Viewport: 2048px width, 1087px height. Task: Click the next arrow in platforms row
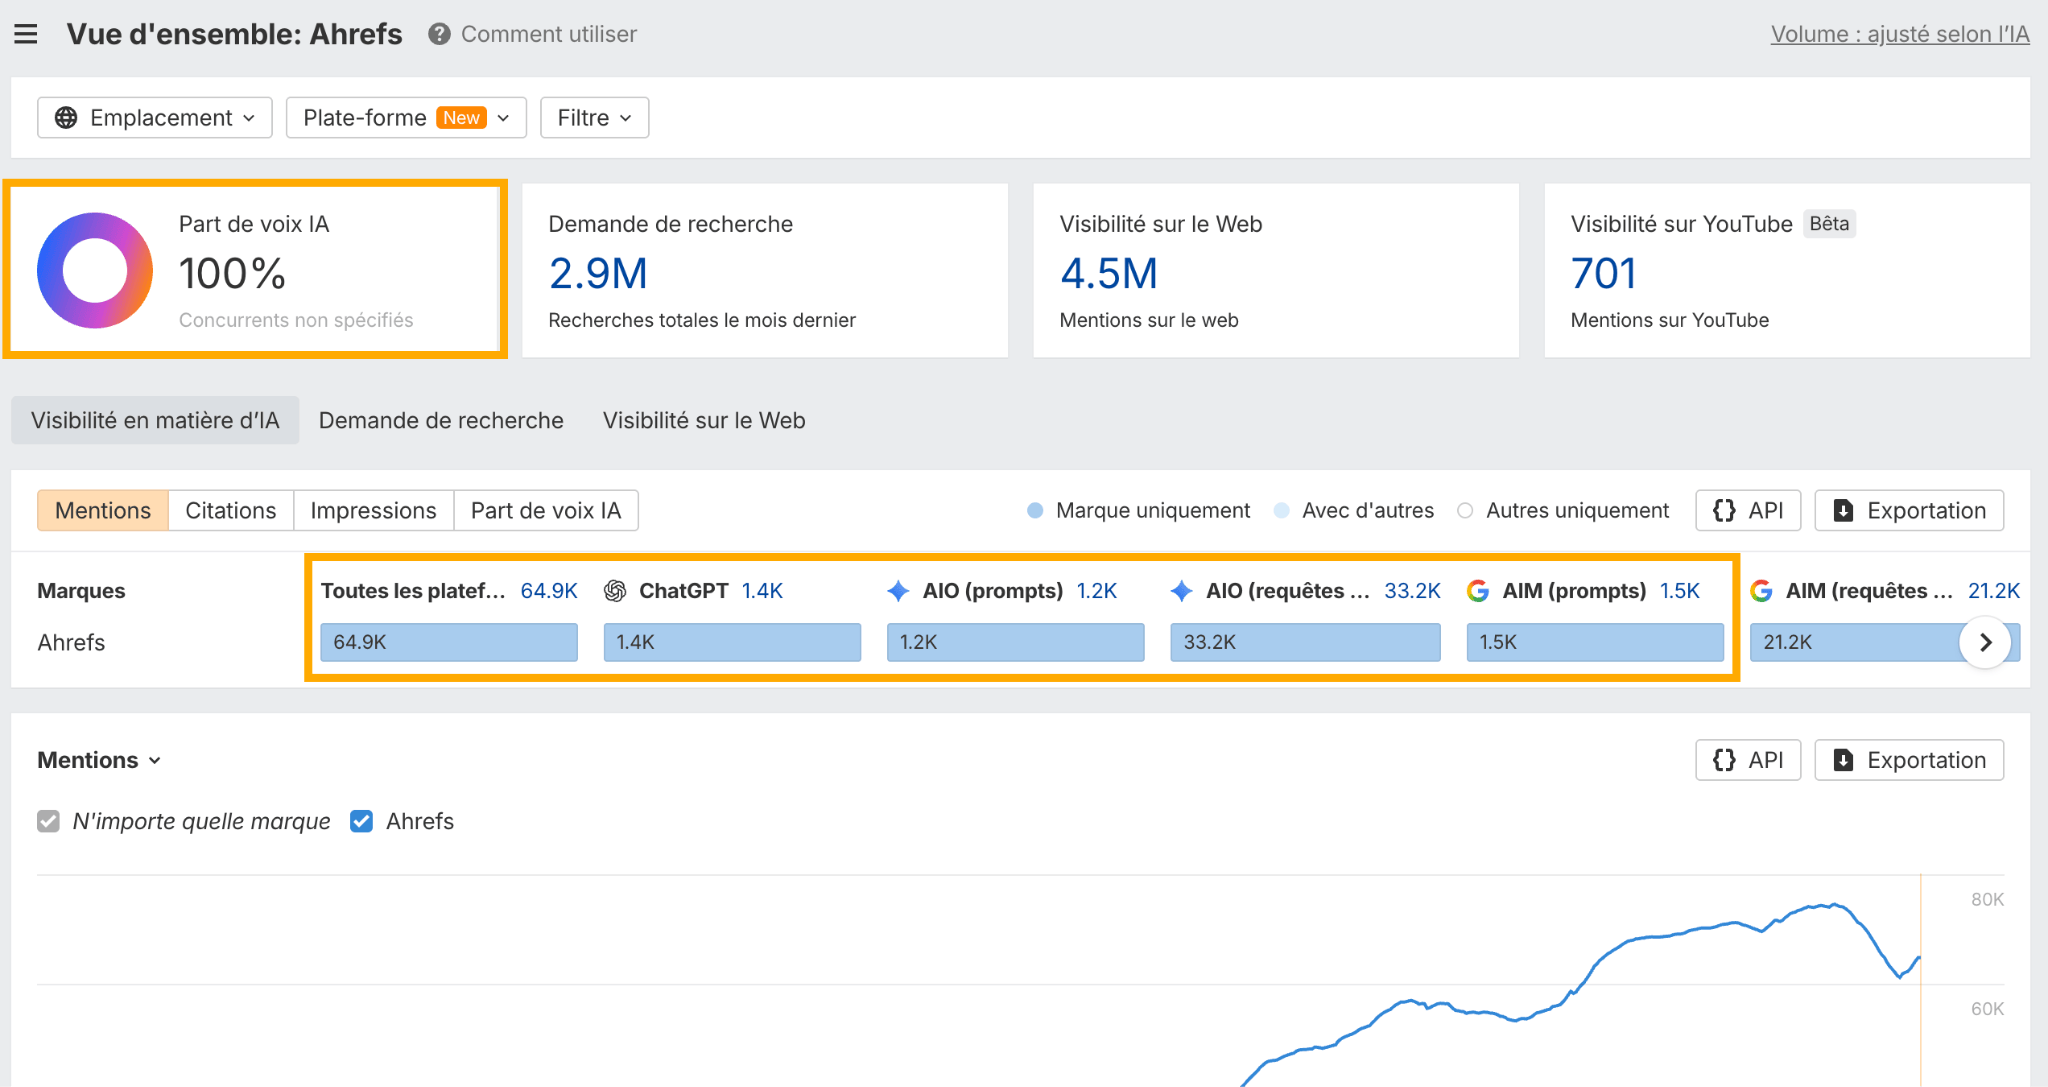click(1986, 642)
